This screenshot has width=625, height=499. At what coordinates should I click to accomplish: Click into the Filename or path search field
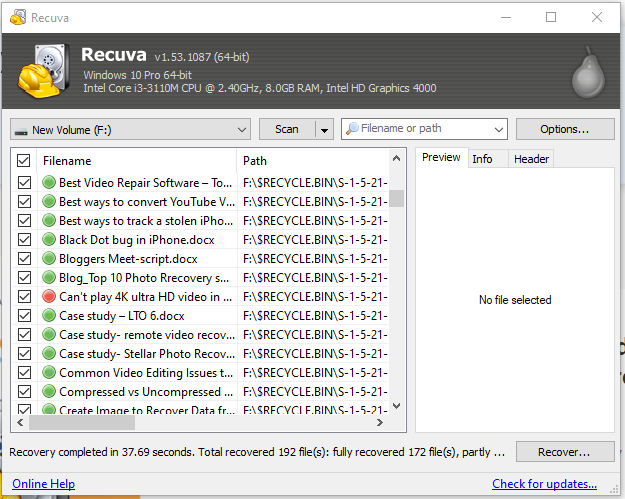425,129
